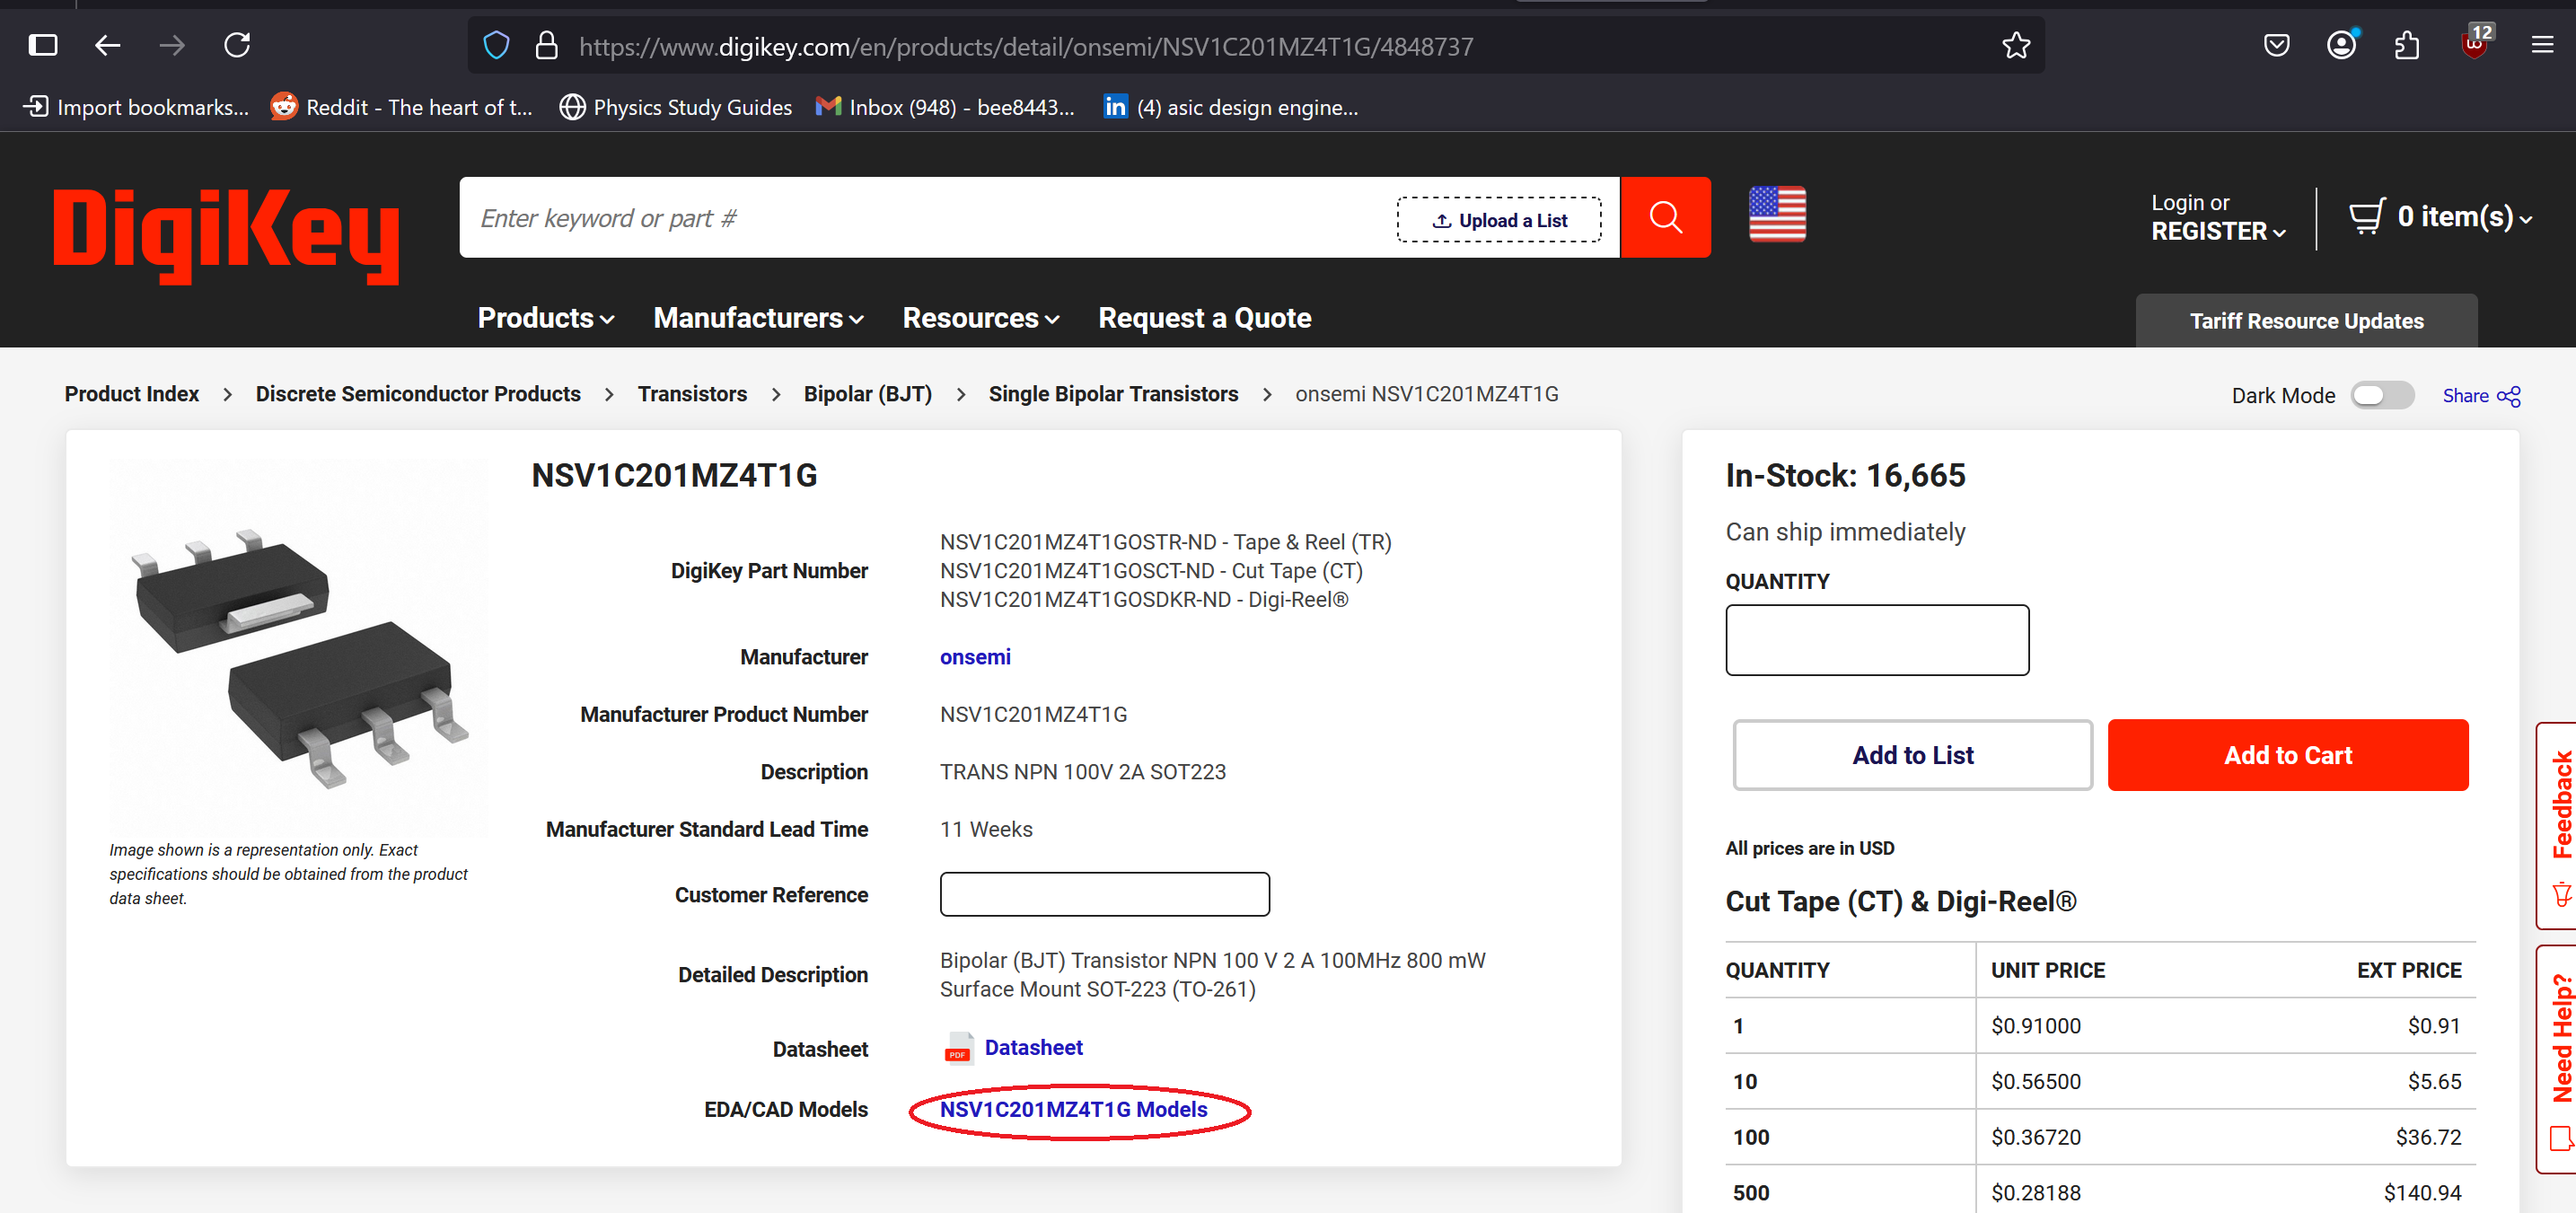
Task: Click the TRANS NPN 100V 2A SOT223 description
Action: [x=1082, y=772]
